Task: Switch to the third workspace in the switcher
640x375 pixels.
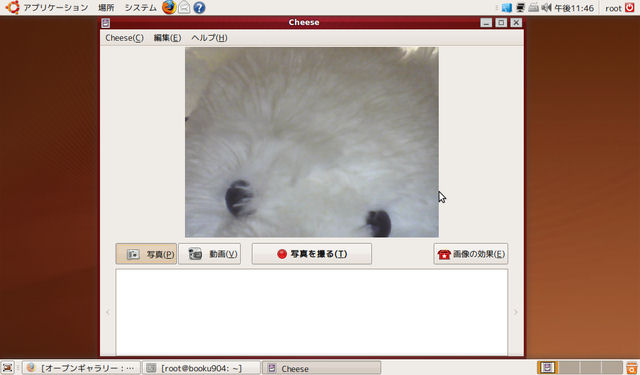Action: click(x=591, y=368)
